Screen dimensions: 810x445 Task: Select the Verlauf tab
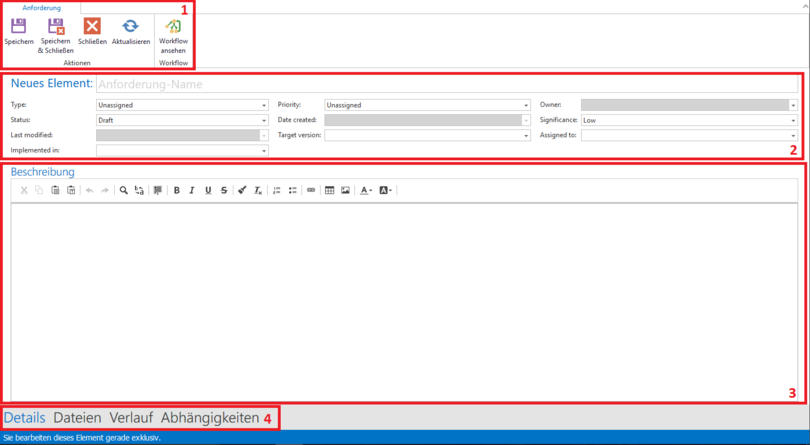point(131,418)
